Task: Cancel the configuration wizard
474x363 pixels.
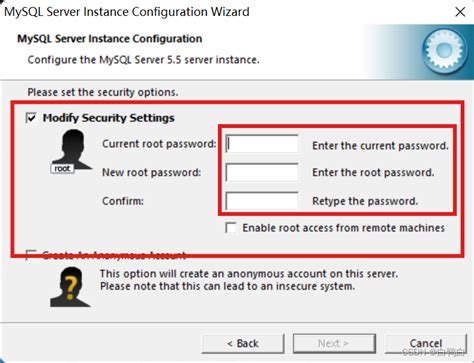Action: [426, 343]
